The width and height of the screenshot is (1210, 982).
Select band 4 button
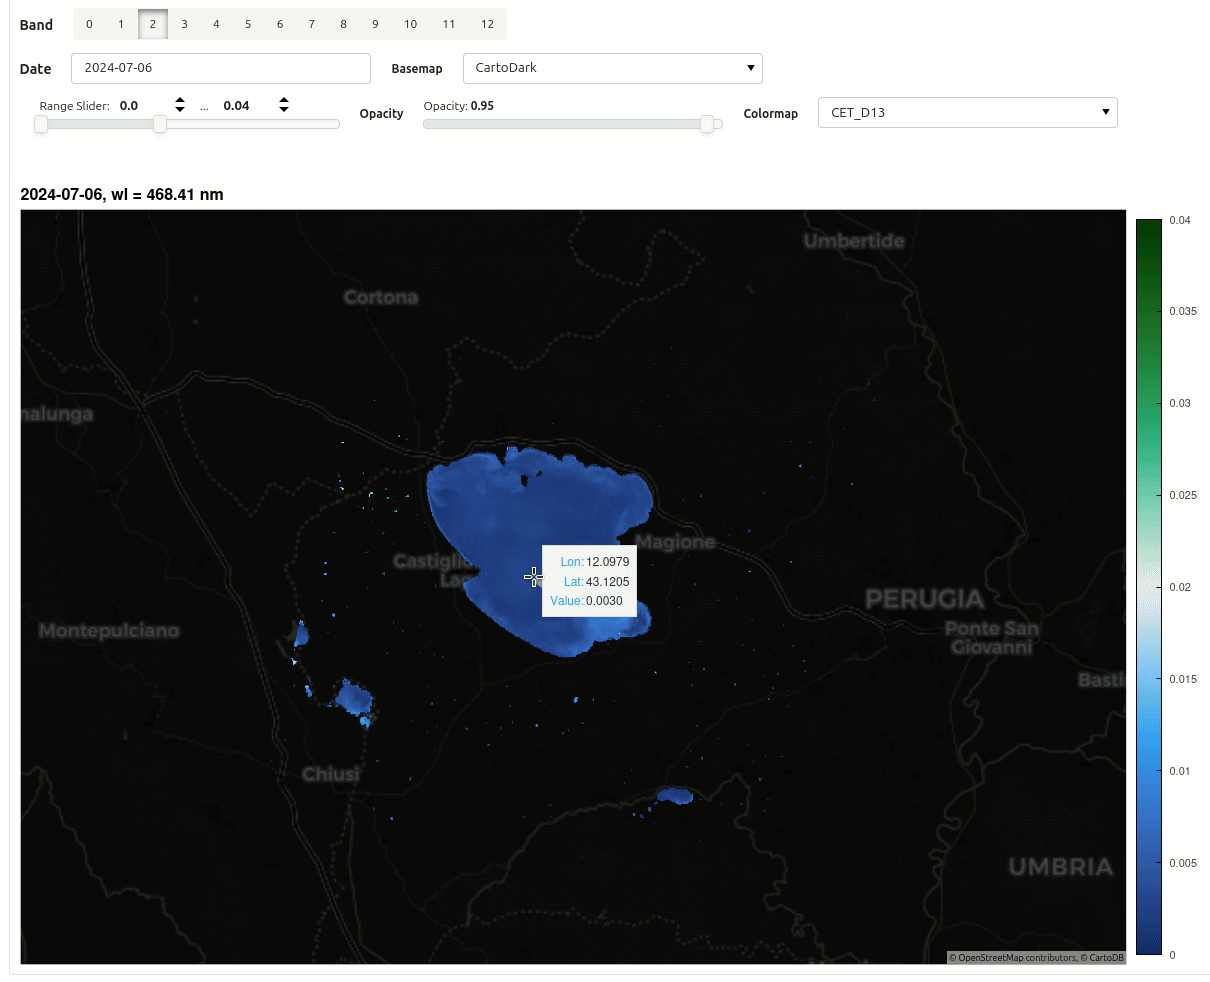coord(216,24)
